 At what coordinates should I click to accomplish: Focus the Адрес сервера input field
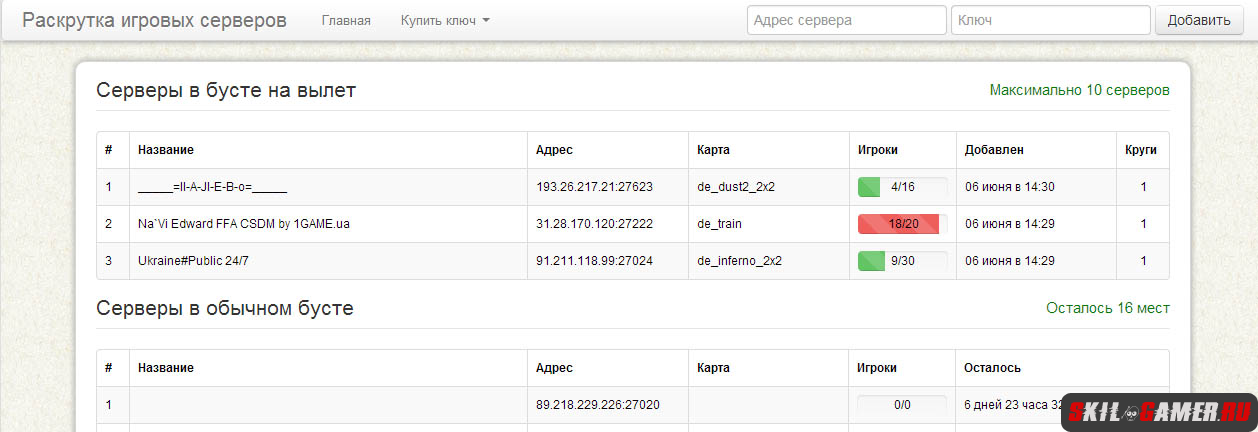pos(846,20)
